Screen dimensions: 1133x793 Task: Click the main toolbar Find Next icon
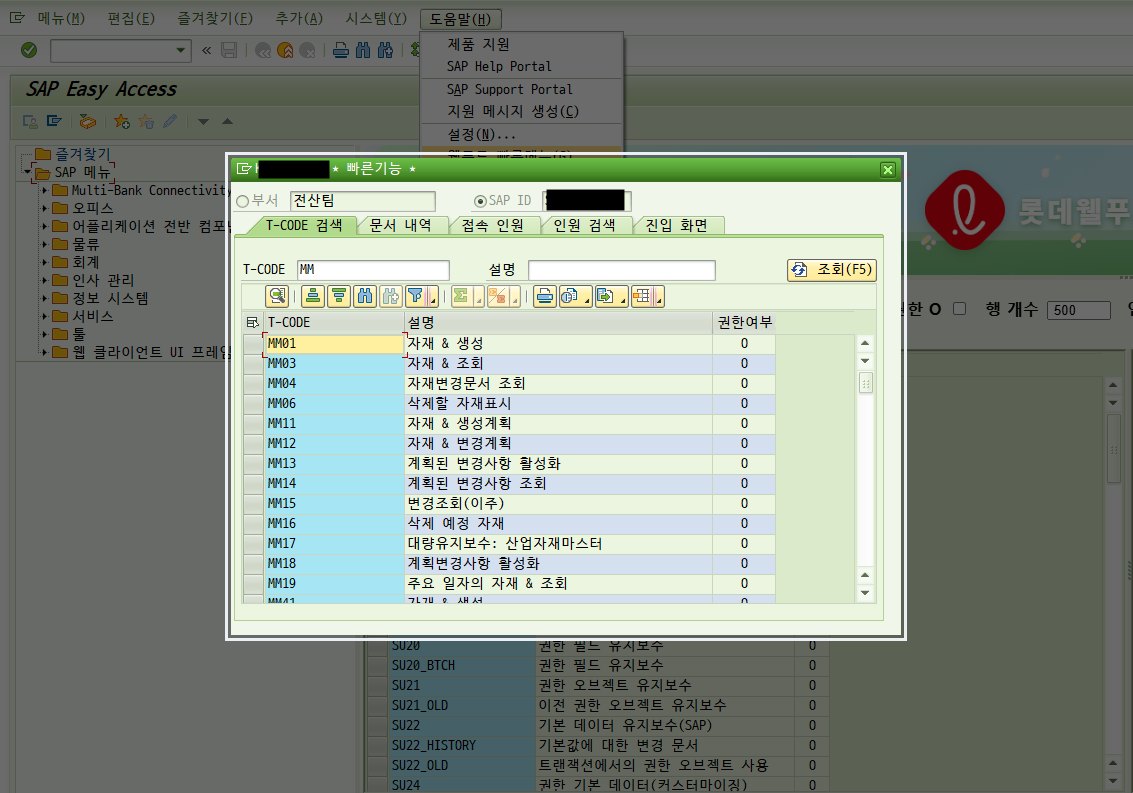pyautogui.click(x=385, y=50)
